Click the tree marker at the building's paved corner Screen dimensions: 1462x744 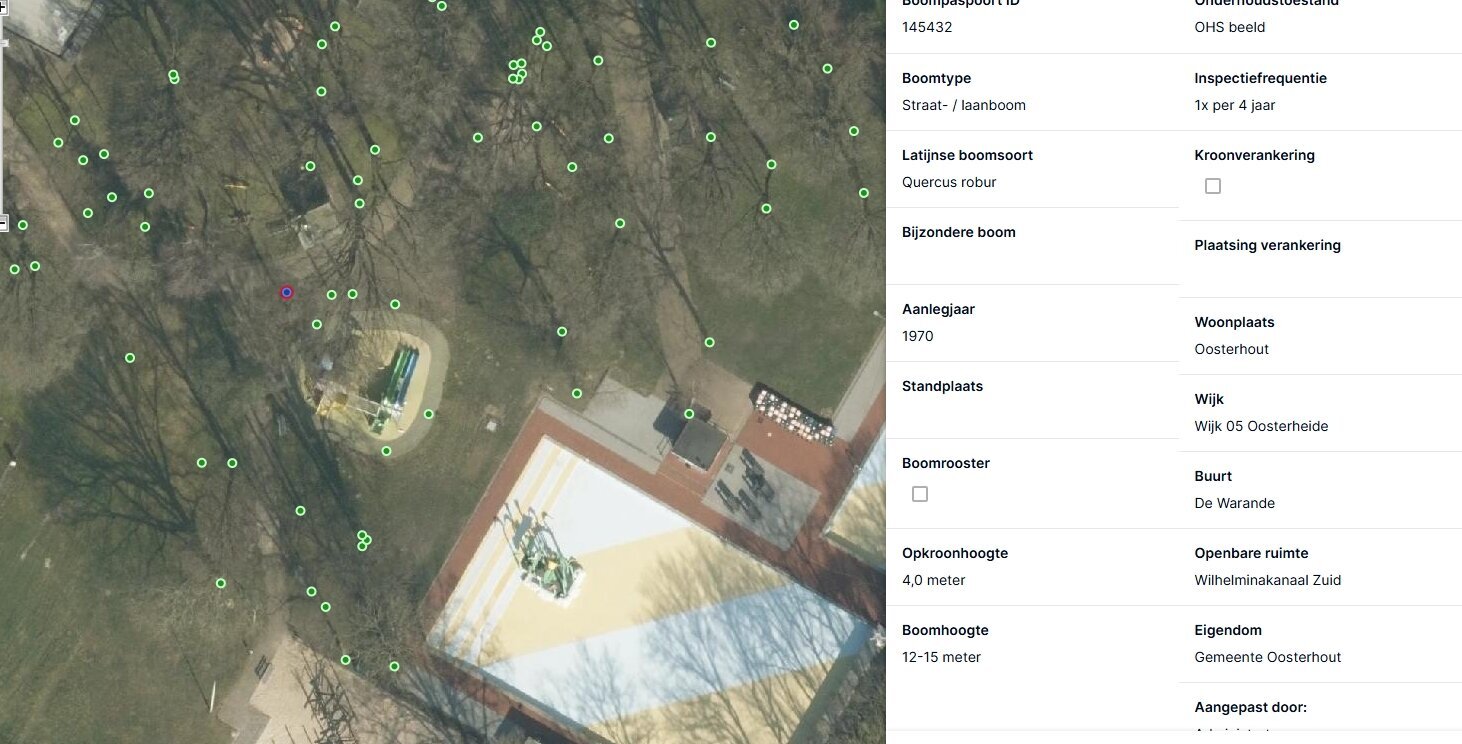point(577,393)
